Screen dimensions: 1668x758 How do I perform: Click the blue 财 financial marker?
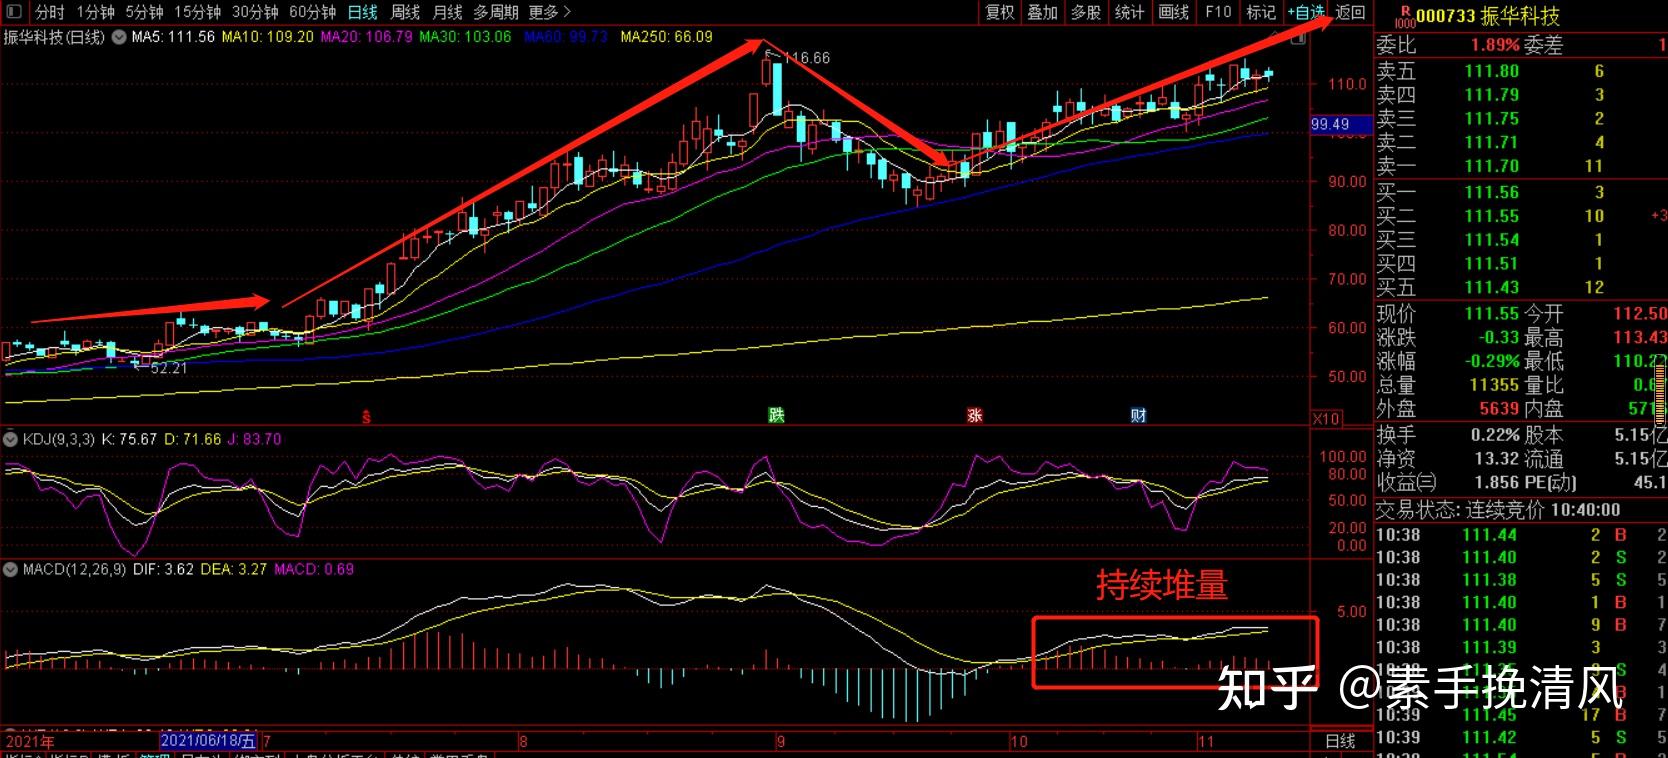[x=1138, y=415]
